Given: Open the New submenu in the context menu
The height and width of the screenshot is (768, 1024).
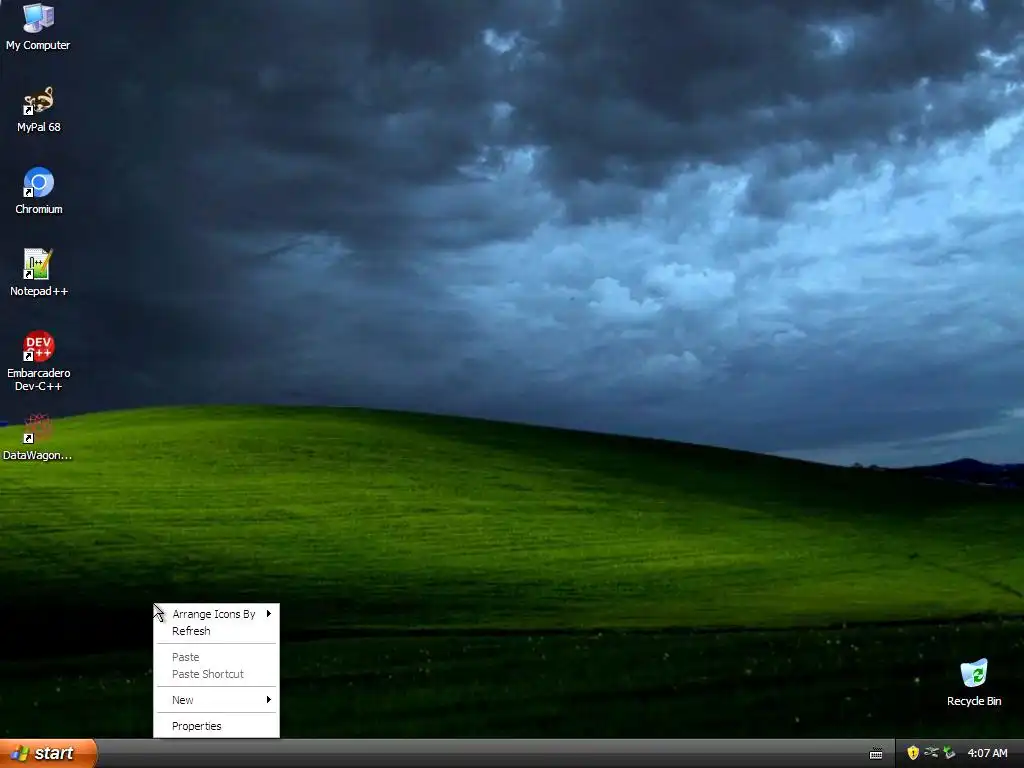Looking at the screenshot, I should tap(216, 700).
